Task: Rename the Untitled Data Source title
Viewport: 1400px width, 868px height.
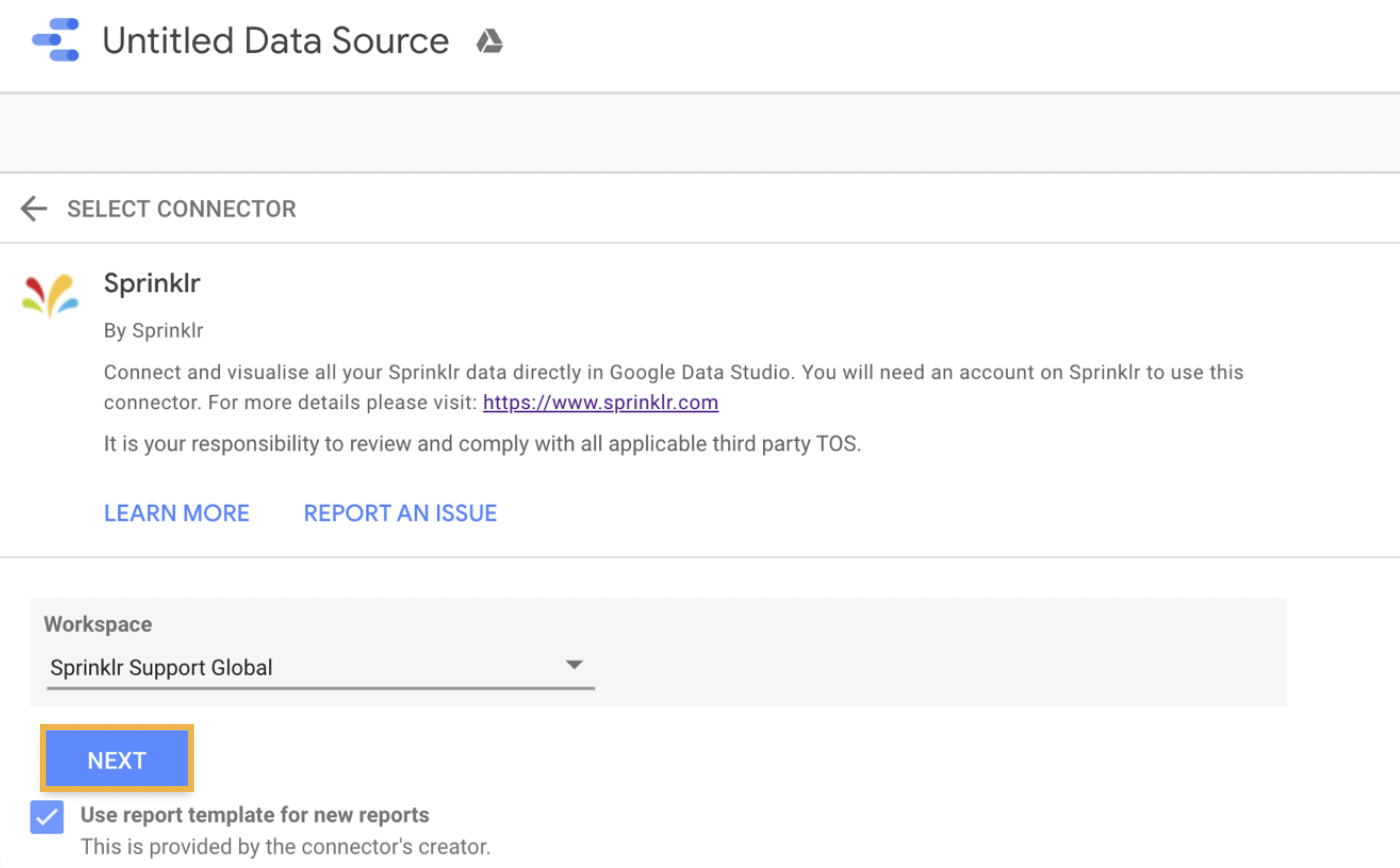Action: (276, 41)
